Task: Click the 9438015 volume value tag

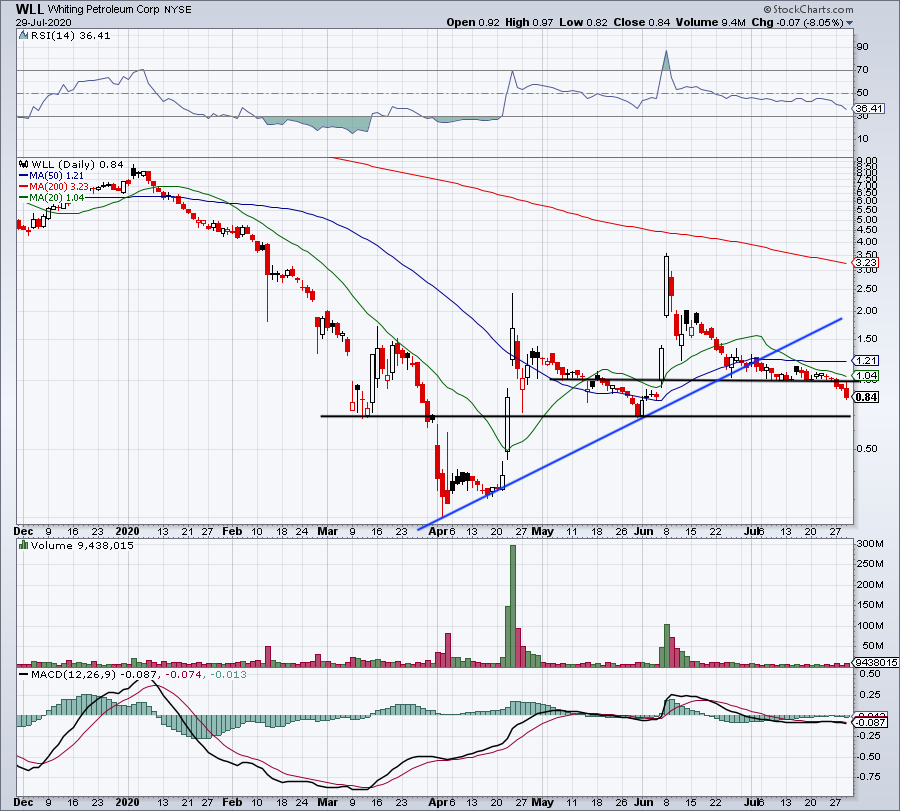Action: (x=876, y=662)
